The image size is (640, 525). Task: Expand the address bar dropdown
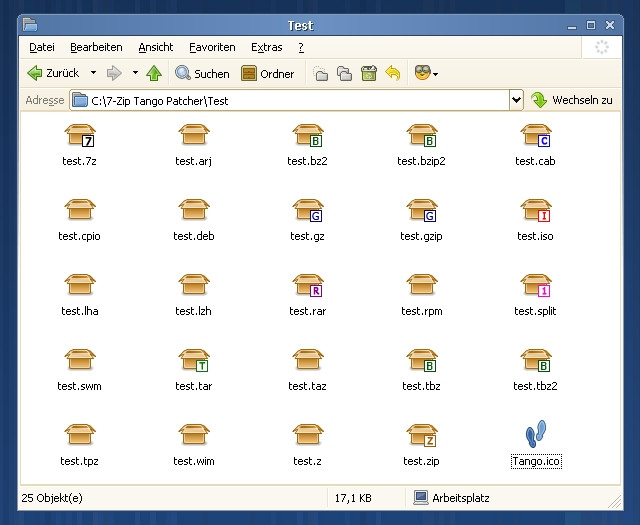(x=516, y=100)
